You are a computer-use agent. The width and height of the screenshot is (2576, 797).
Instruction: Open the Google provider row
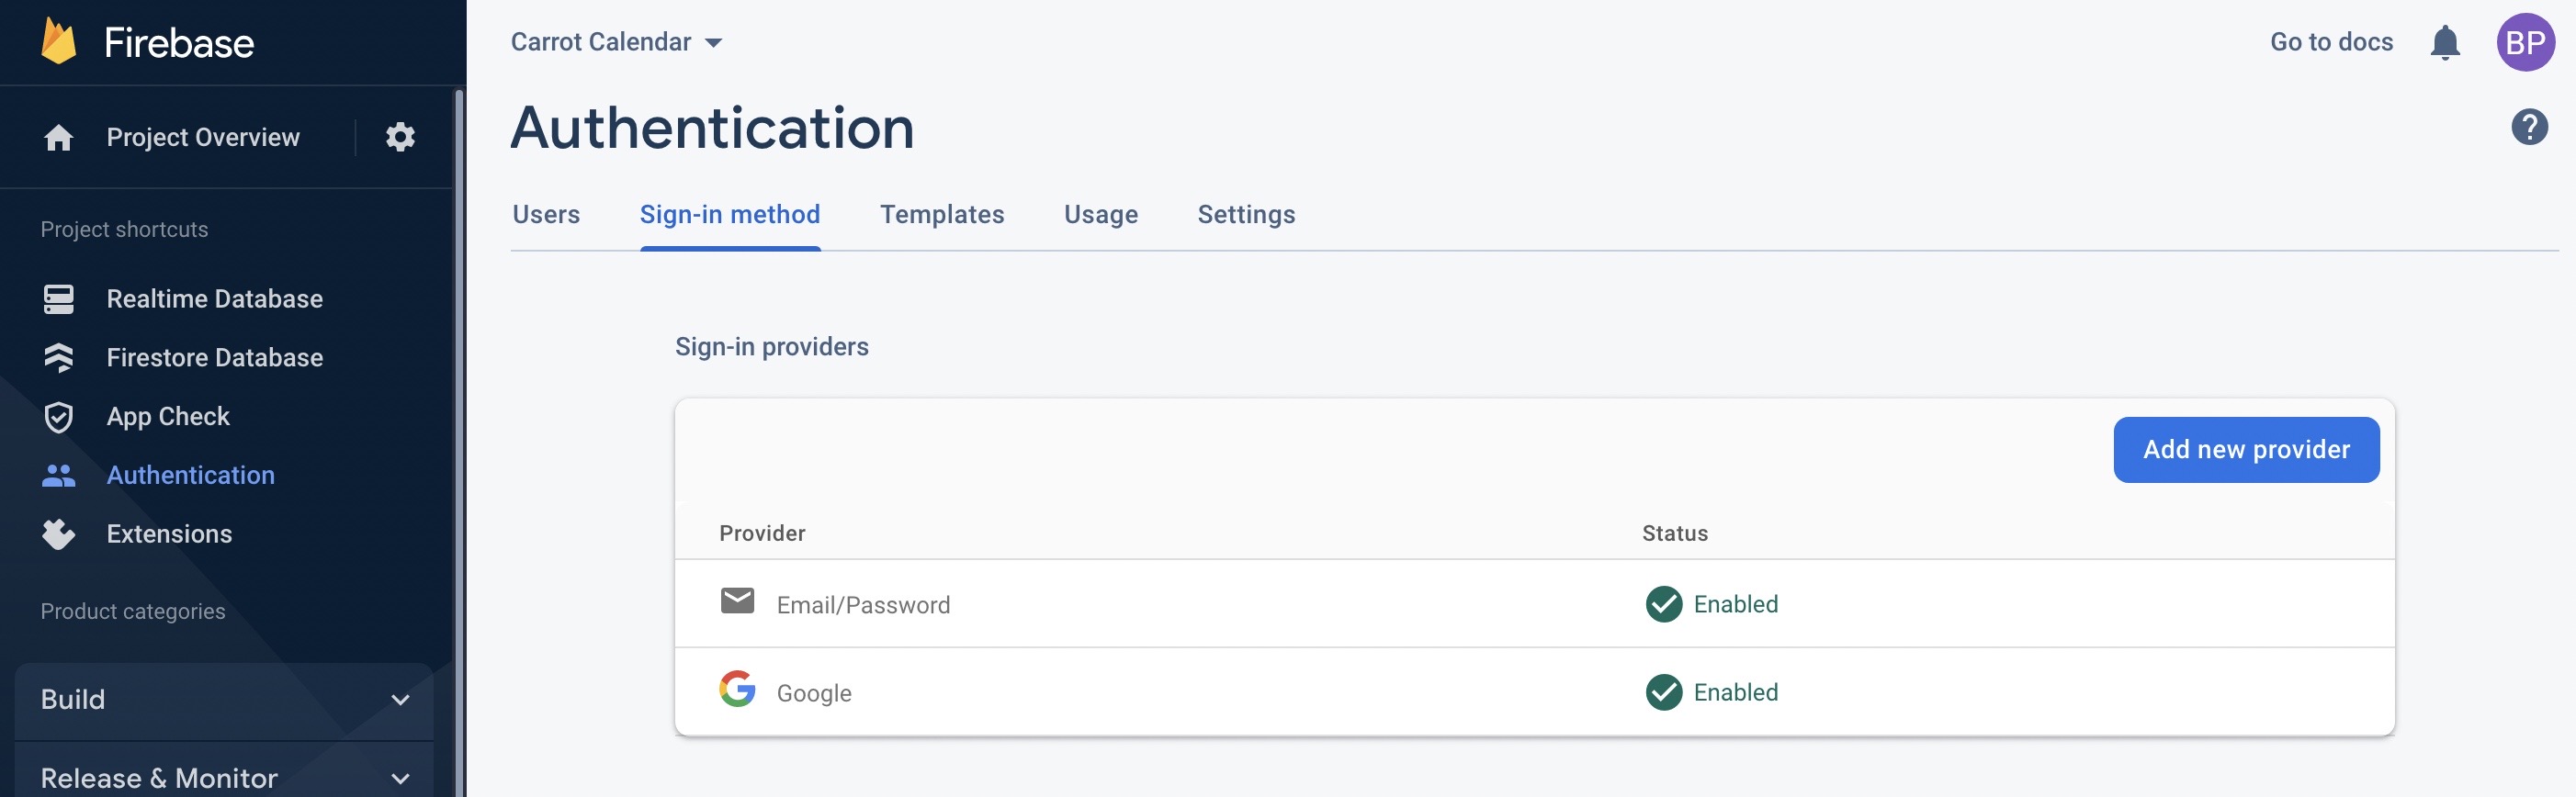tap(1534, 692)
